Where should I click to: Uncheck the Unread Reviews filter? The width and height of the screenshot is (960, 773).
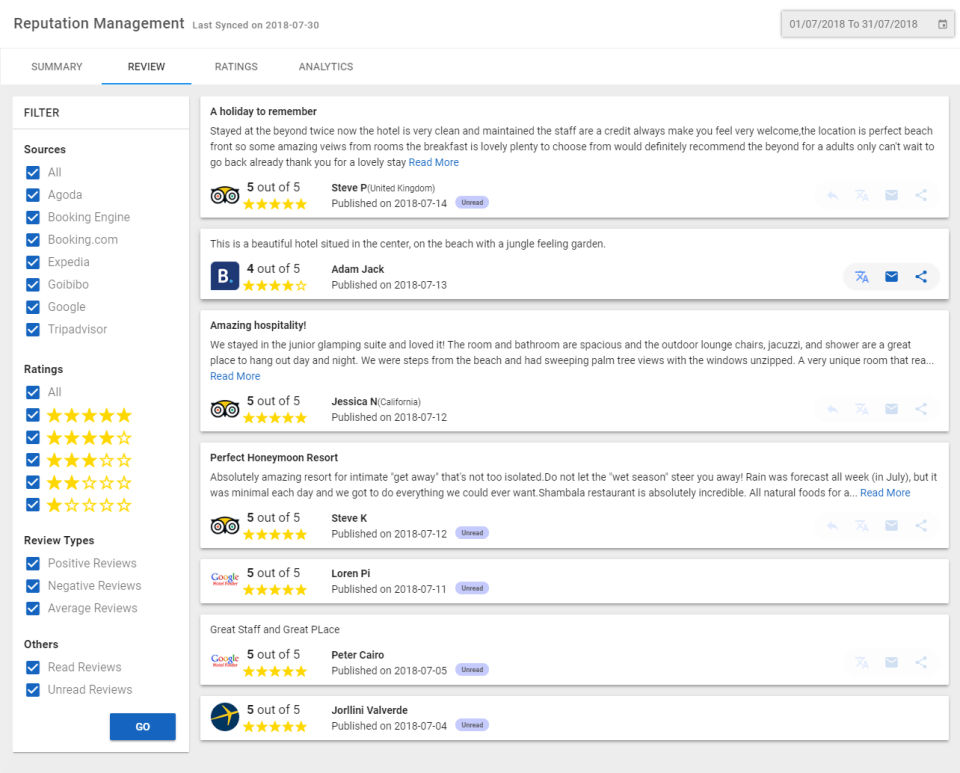(x=33, y=690)
